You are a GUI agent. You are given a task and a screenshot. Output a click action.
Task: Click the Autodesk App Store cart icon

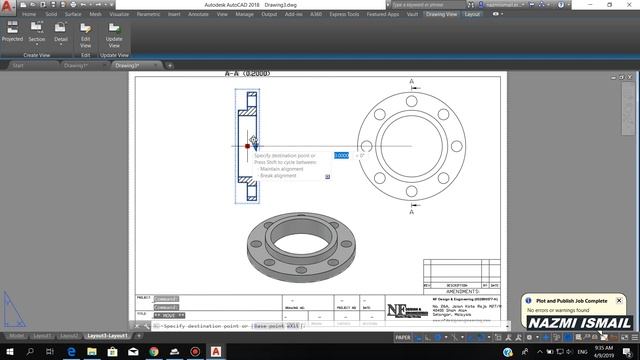point(532,5)
